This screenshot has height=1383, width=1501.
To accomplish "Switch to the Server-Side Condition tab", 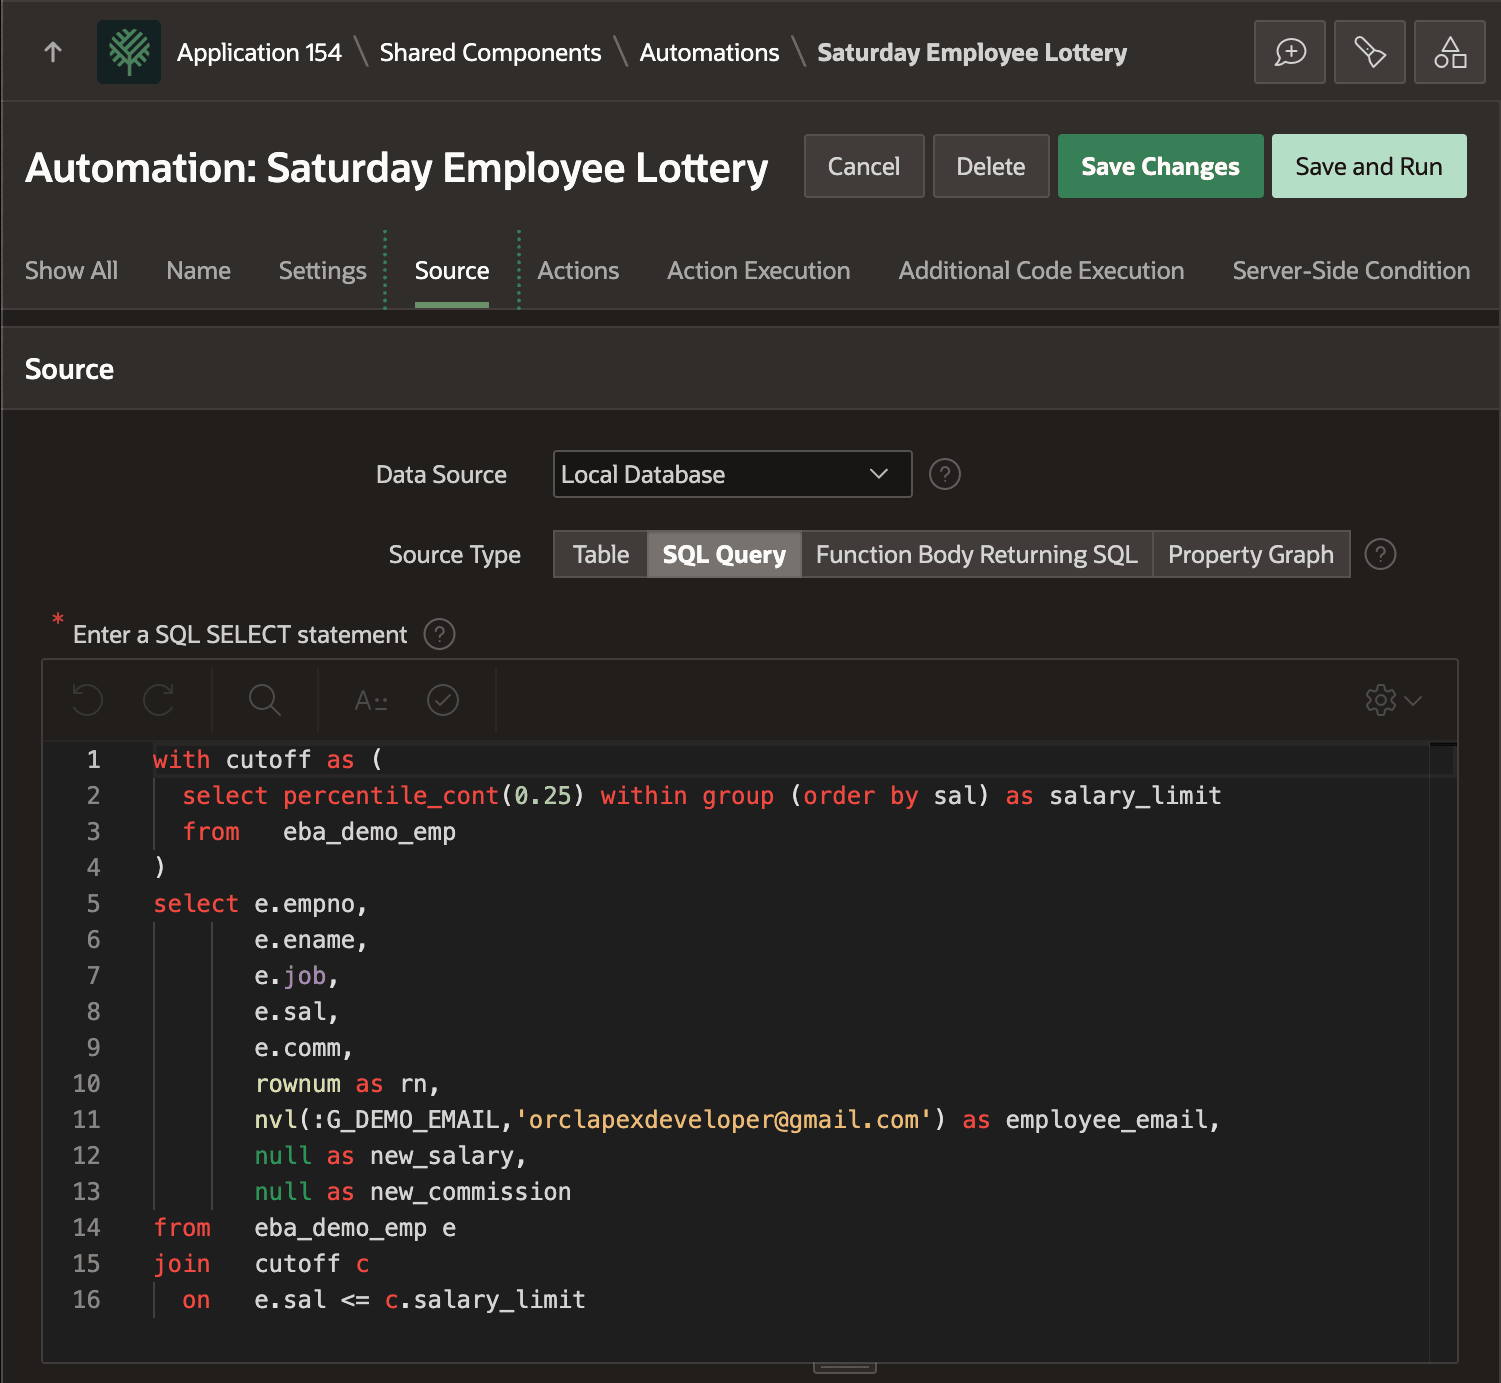I will pyautogui.click(x=1351, y=270).
